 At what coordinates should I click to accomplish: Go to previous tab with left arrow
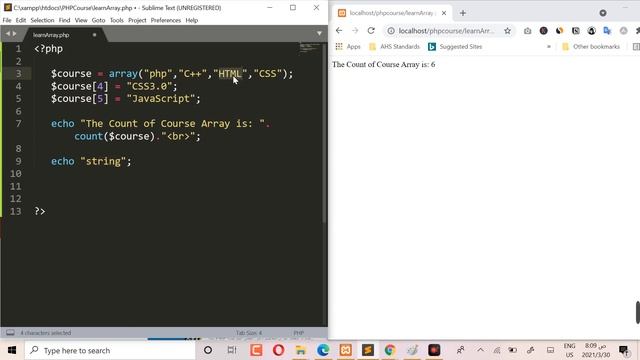click(x=7, y=34)
